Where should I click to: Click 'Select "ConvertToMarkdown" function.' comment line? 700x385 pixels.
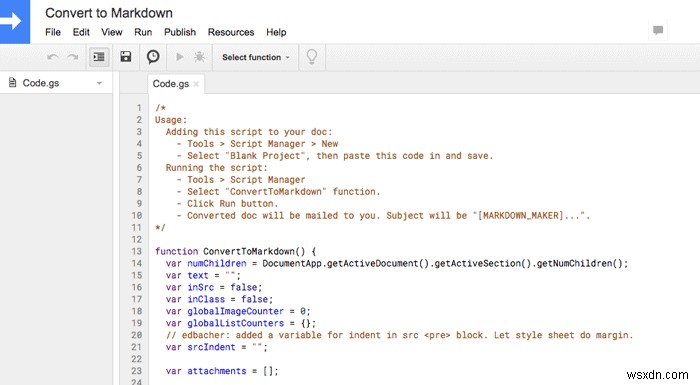click(x=278, y=192)
